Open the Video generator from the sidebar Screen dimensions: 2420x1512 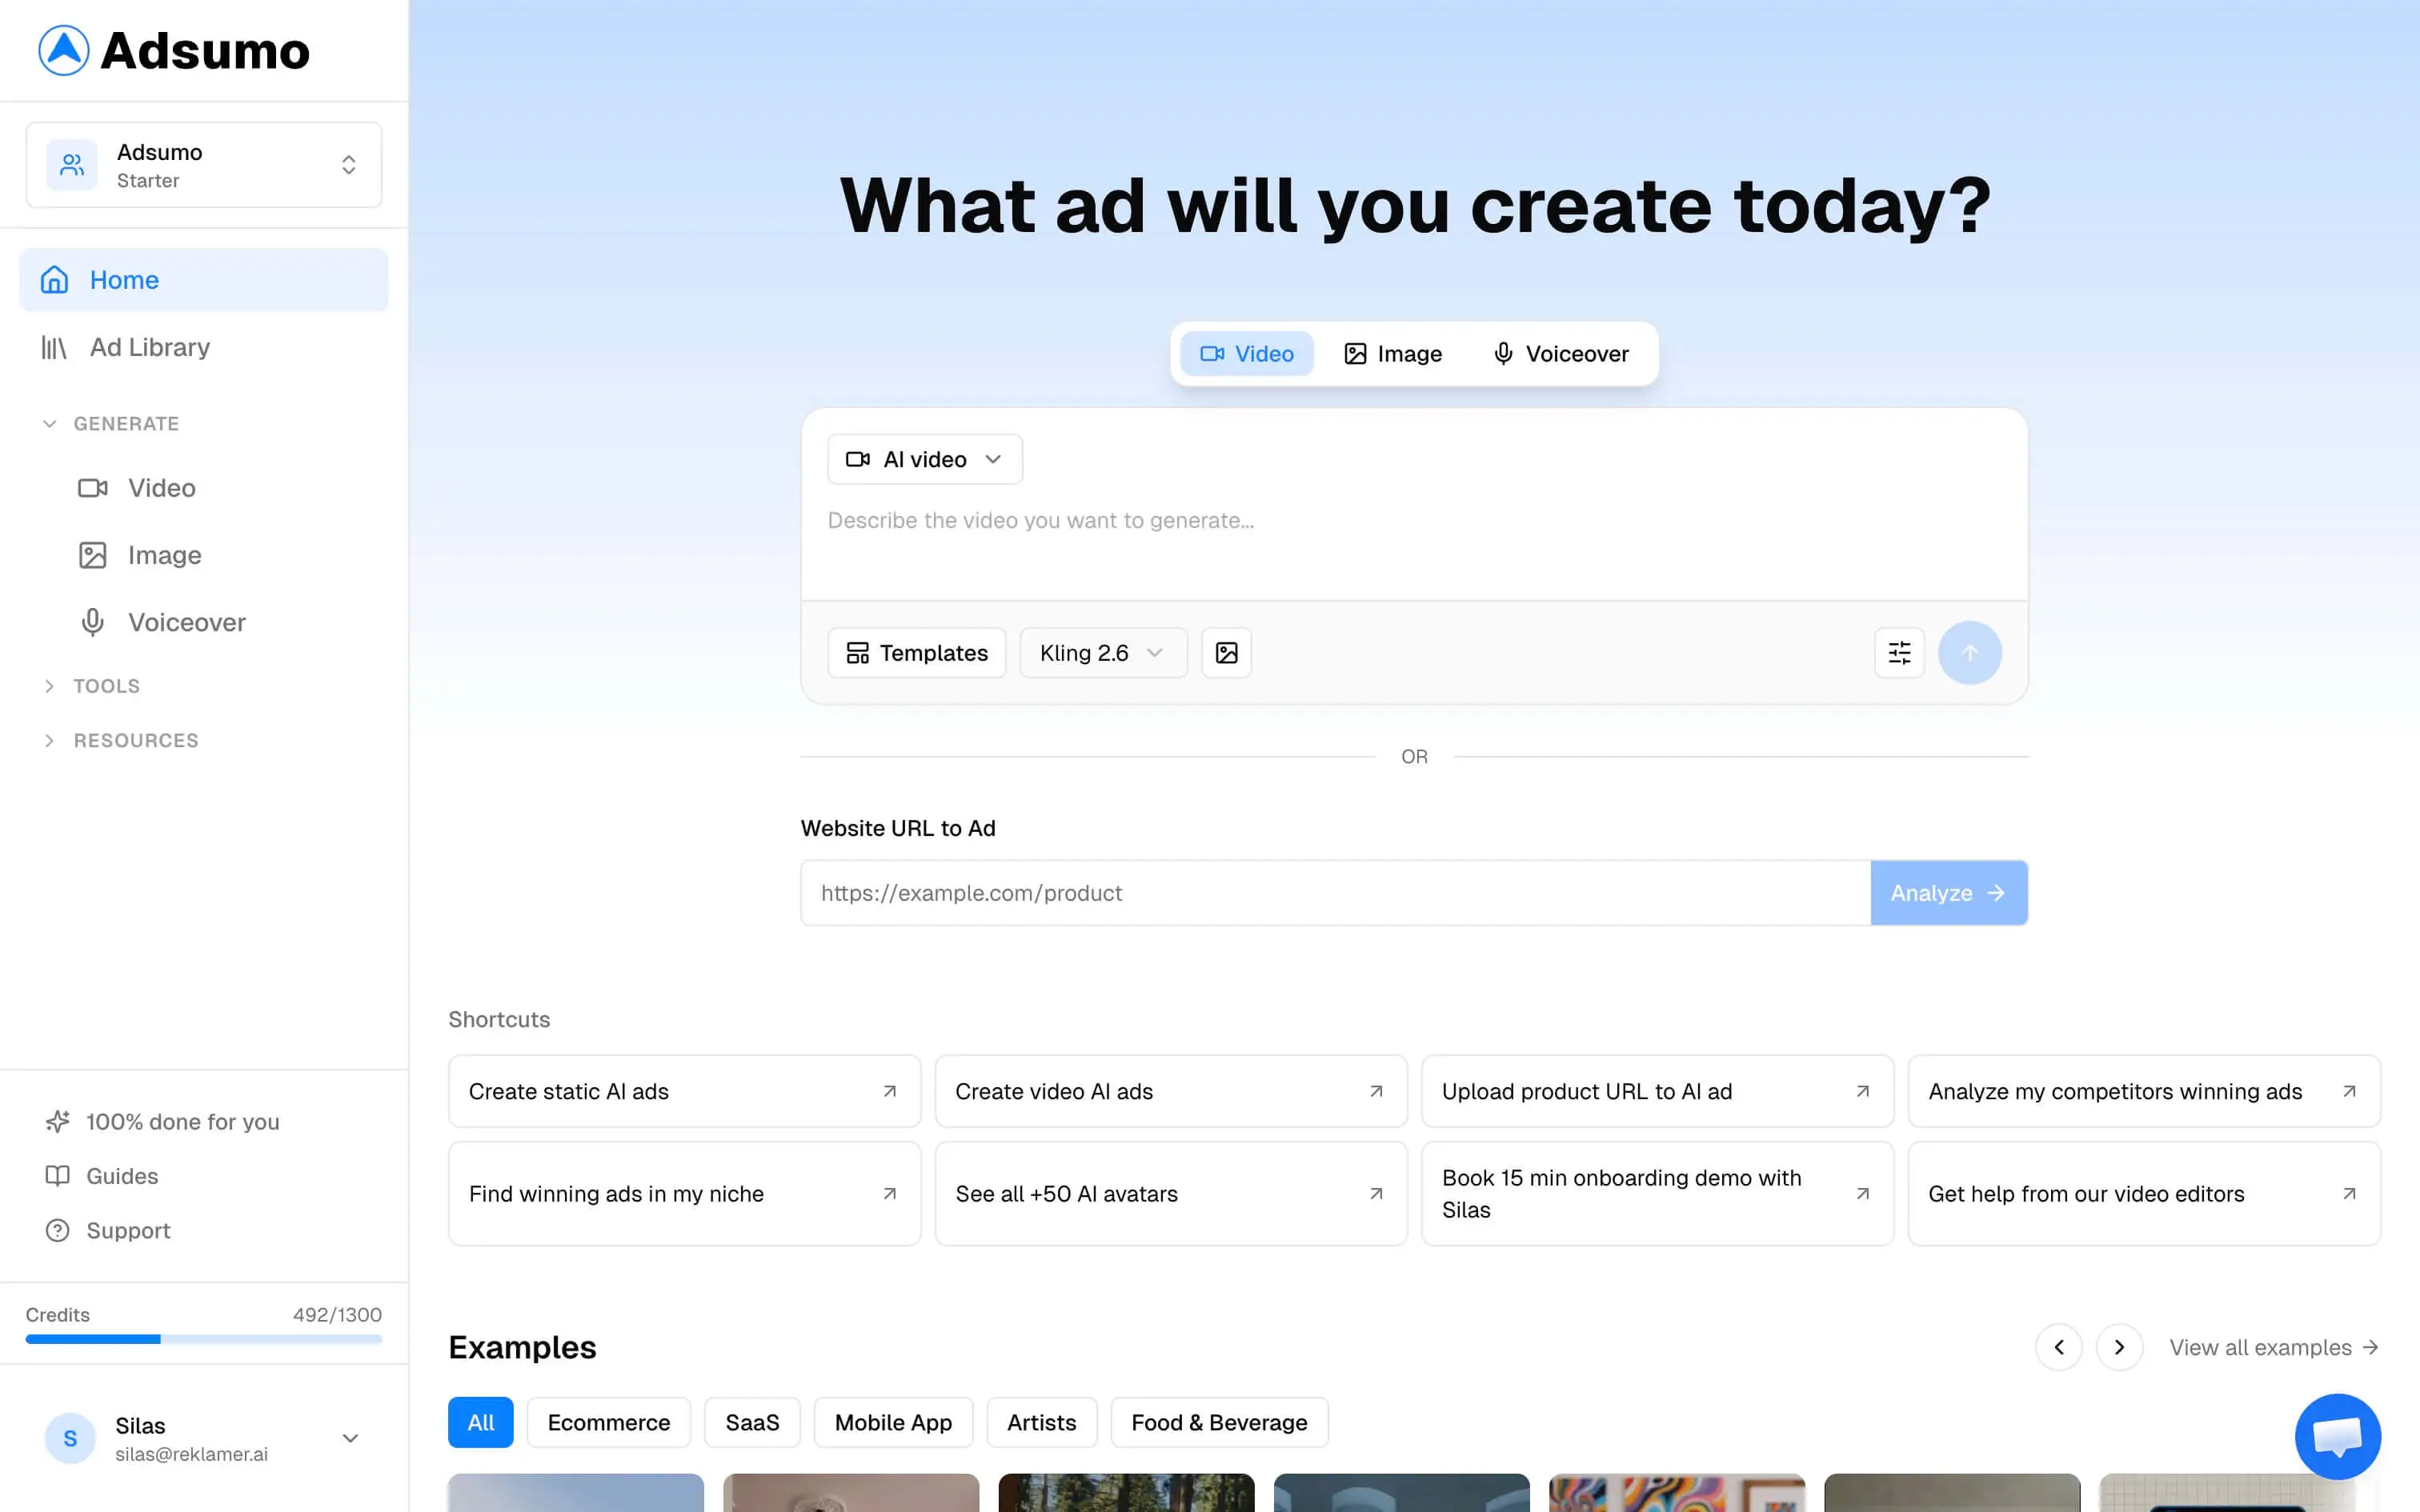[x=161, y=488]
